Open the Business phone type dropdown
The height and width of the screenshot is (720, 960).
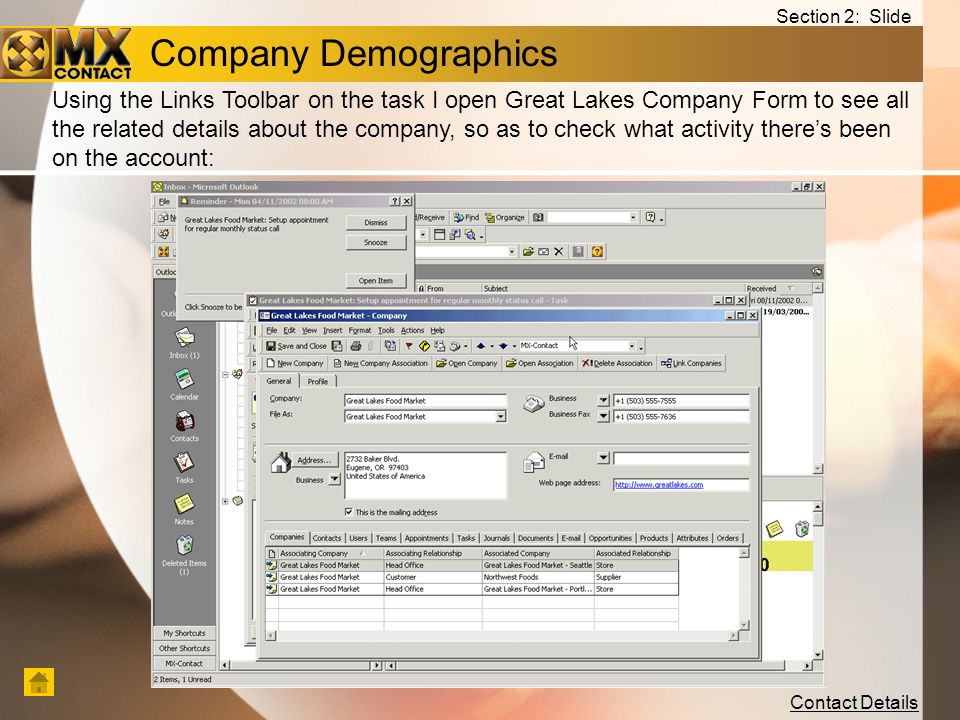point(603,400)
